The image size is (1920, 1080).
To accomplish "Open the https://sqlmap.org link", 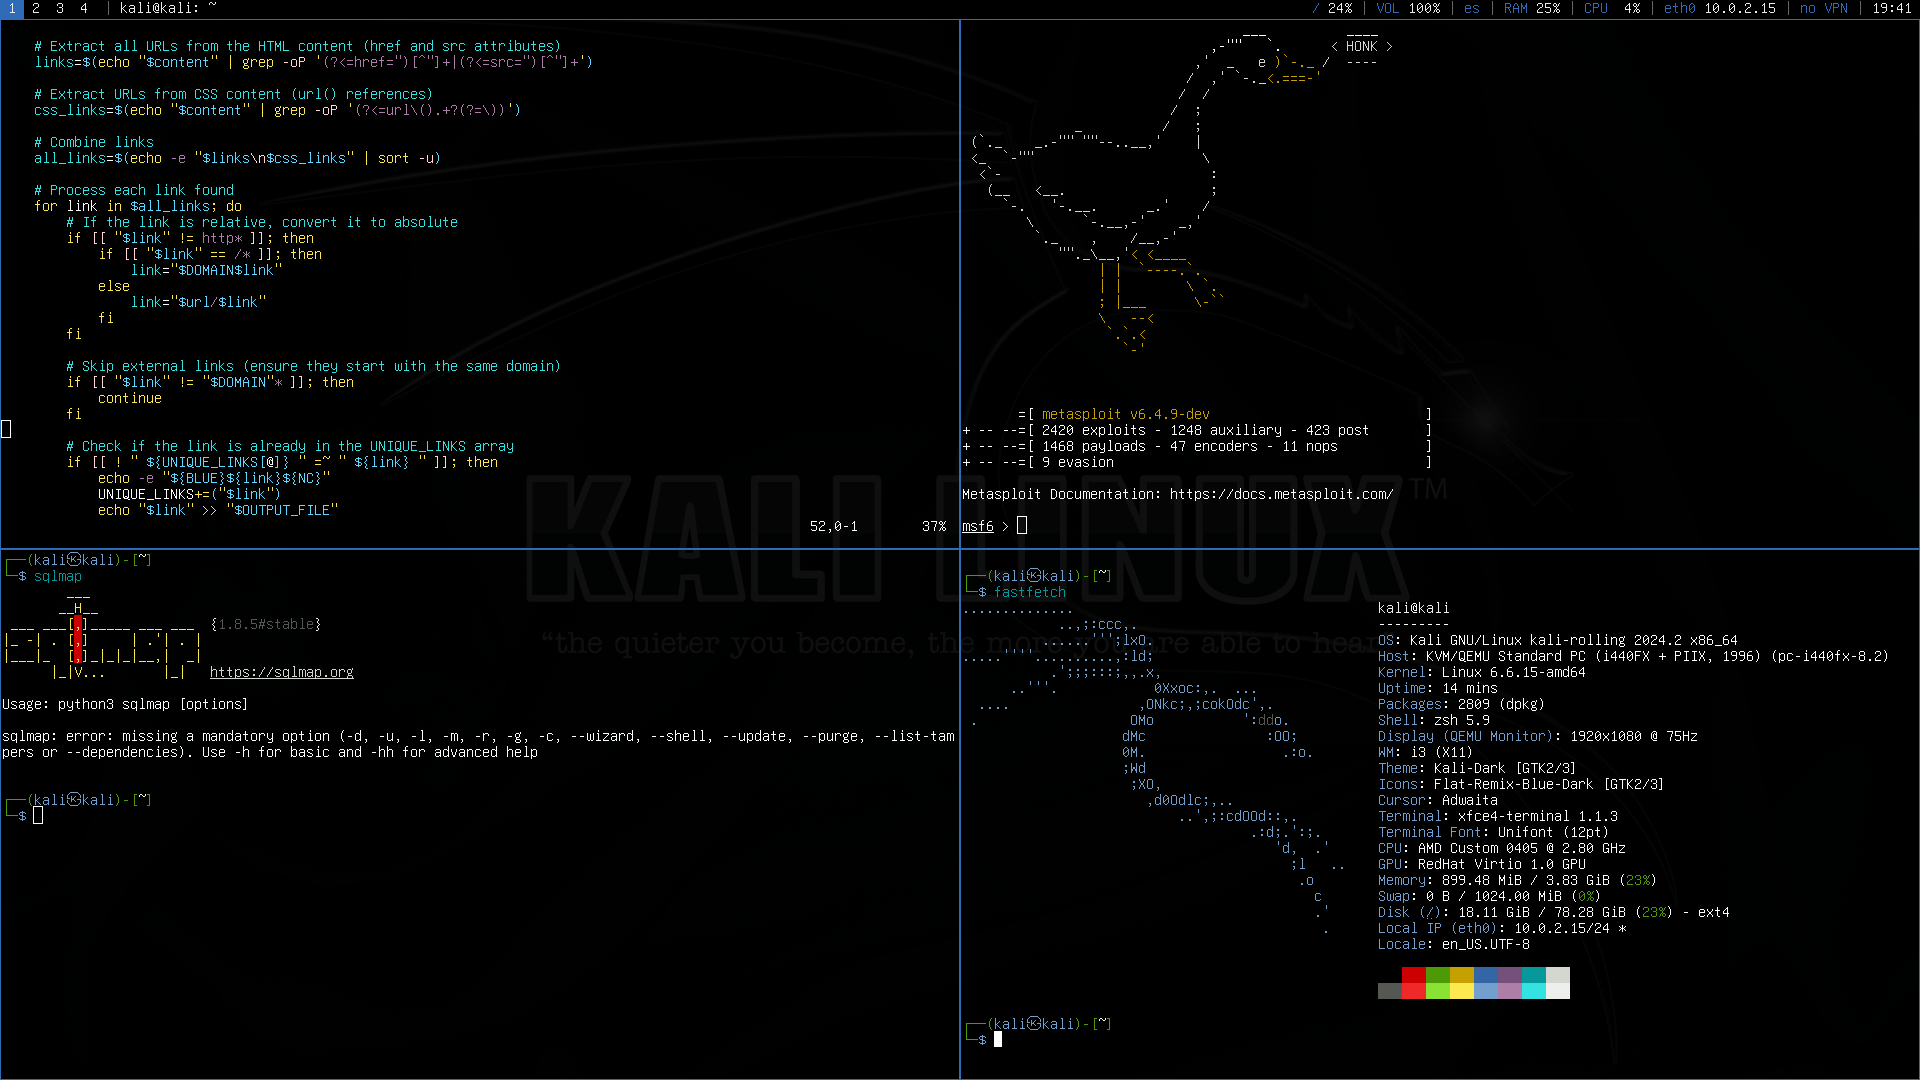I will pyautogui.click(x=281, y=672).
